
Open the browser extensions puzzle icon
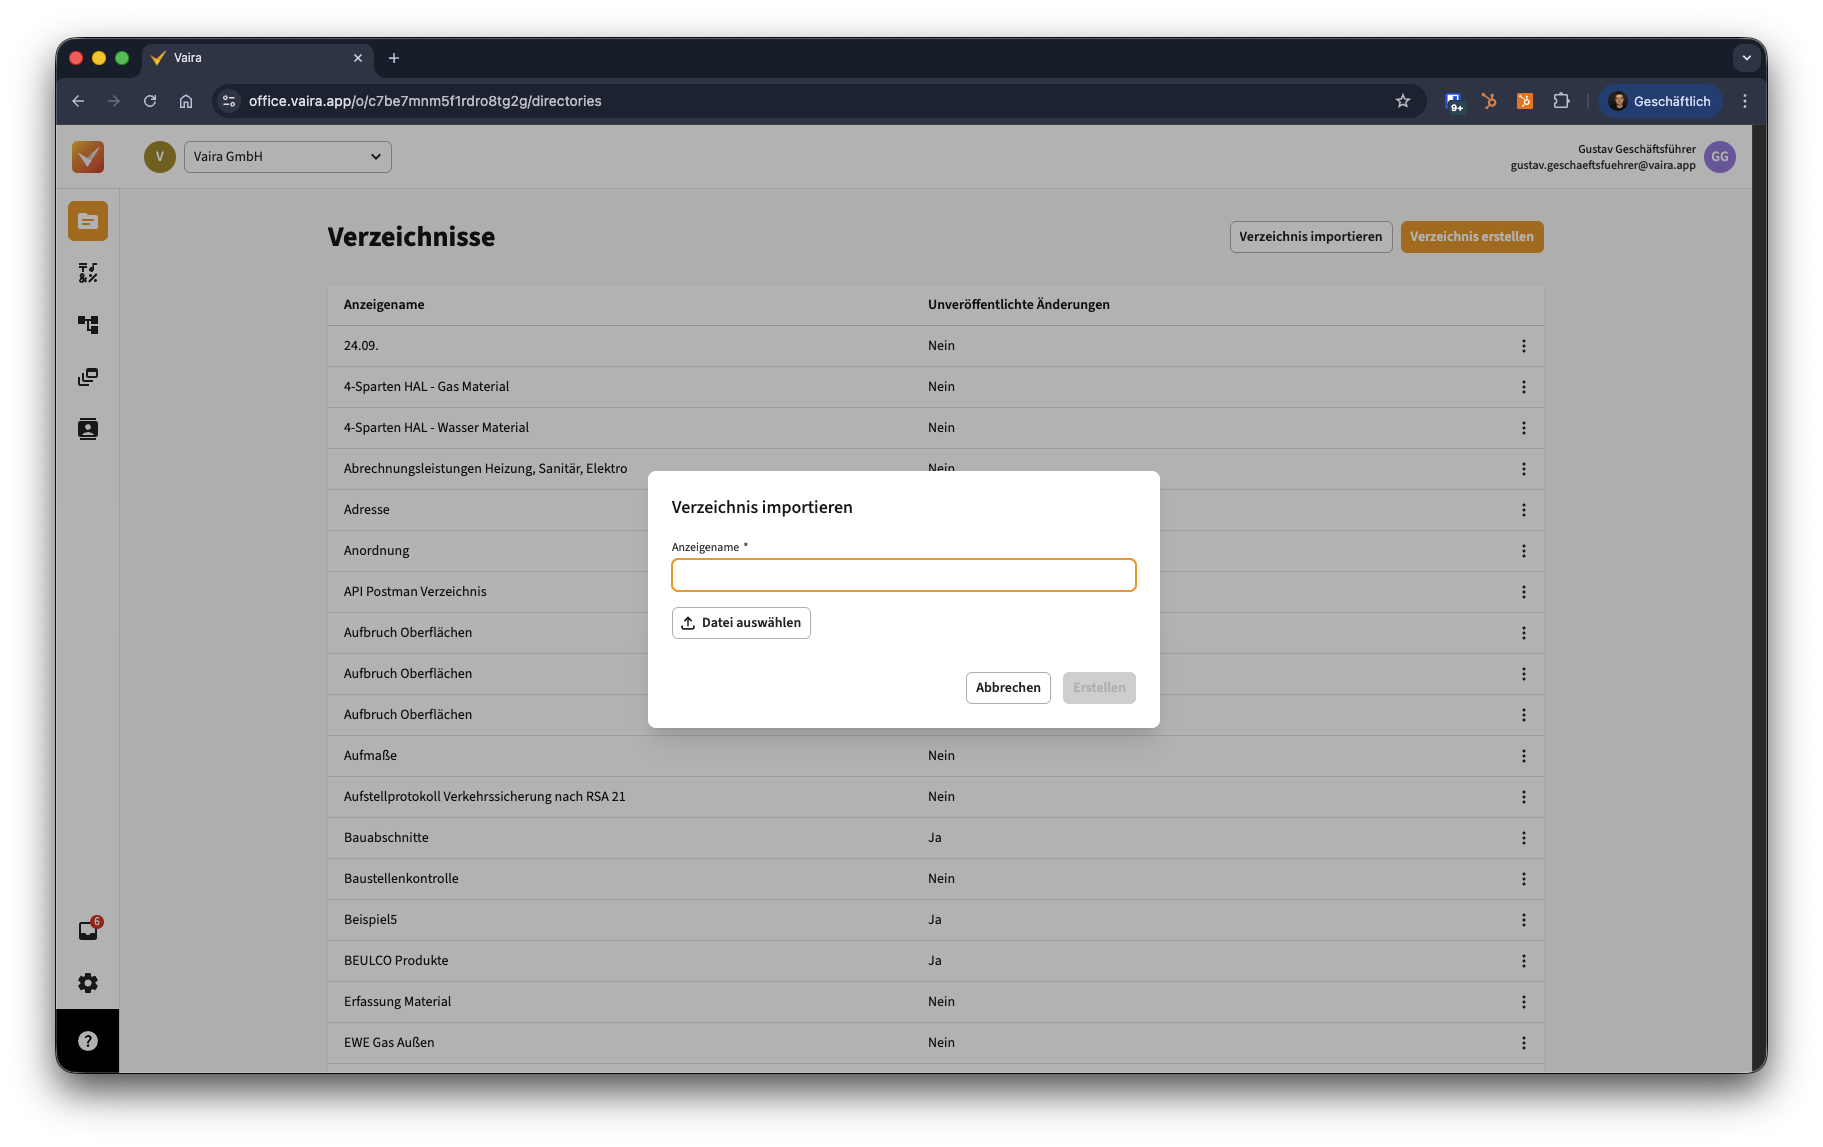coord(1561,101)
